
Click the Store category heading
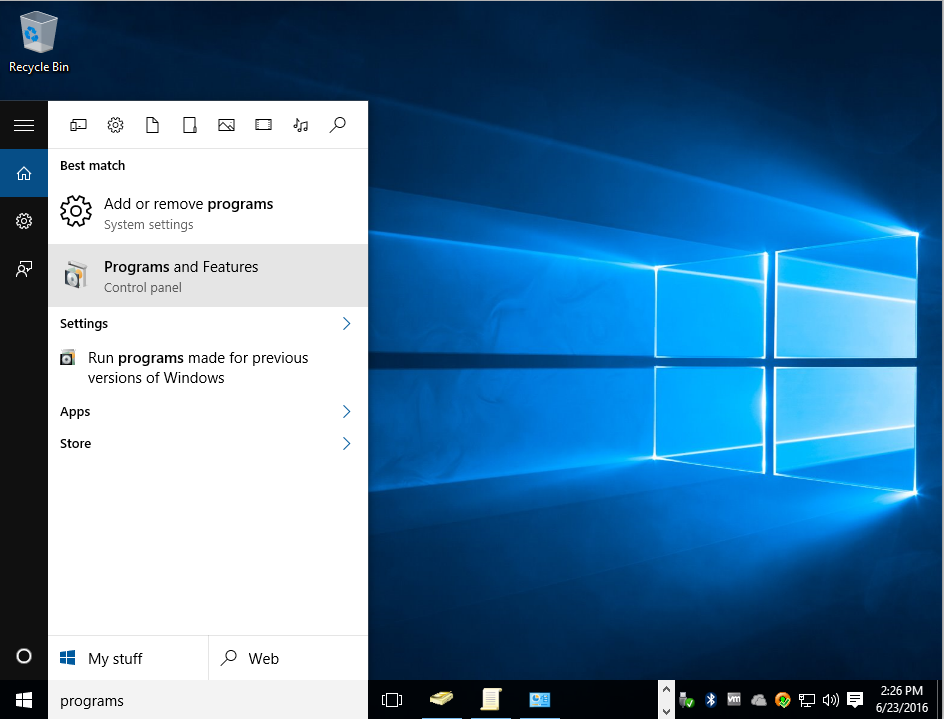point(75,444)
